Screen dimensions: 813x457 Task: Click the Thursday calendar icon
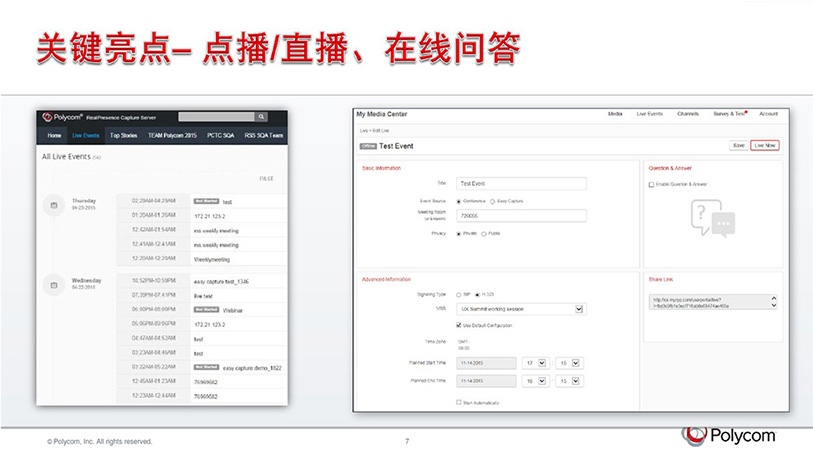click(54, 205)
